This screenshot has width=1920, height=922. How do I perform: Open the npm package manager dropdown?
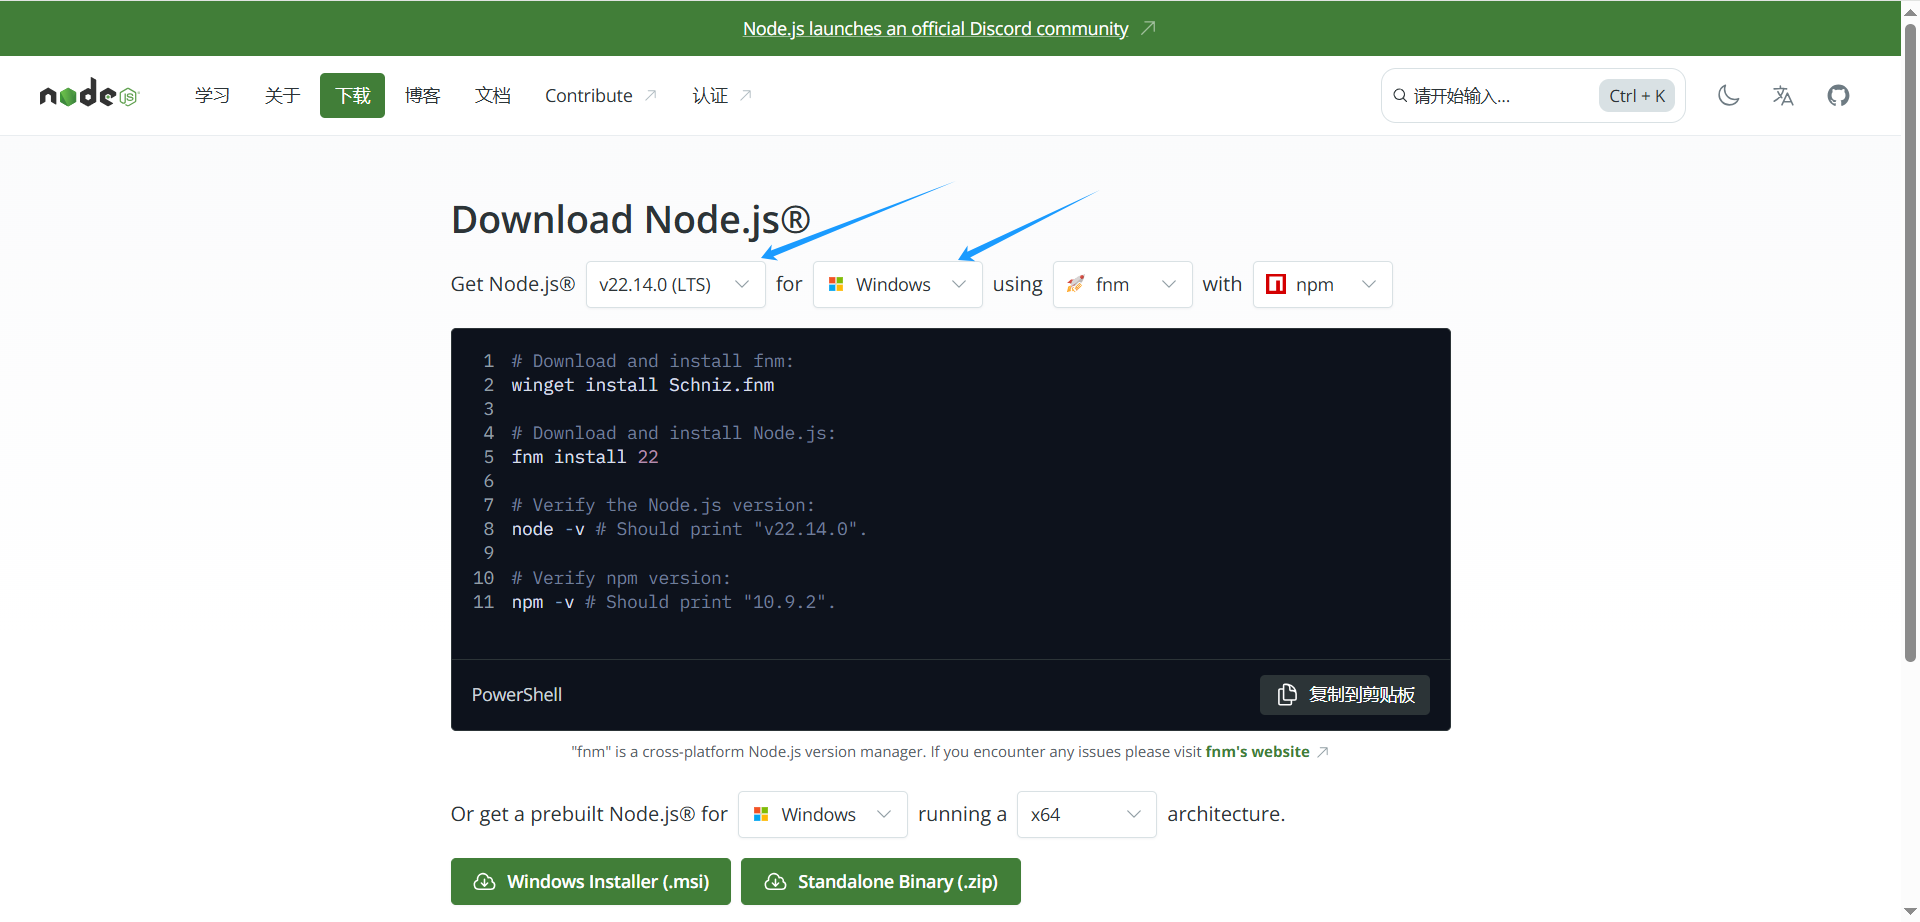tap(1322, 284)
